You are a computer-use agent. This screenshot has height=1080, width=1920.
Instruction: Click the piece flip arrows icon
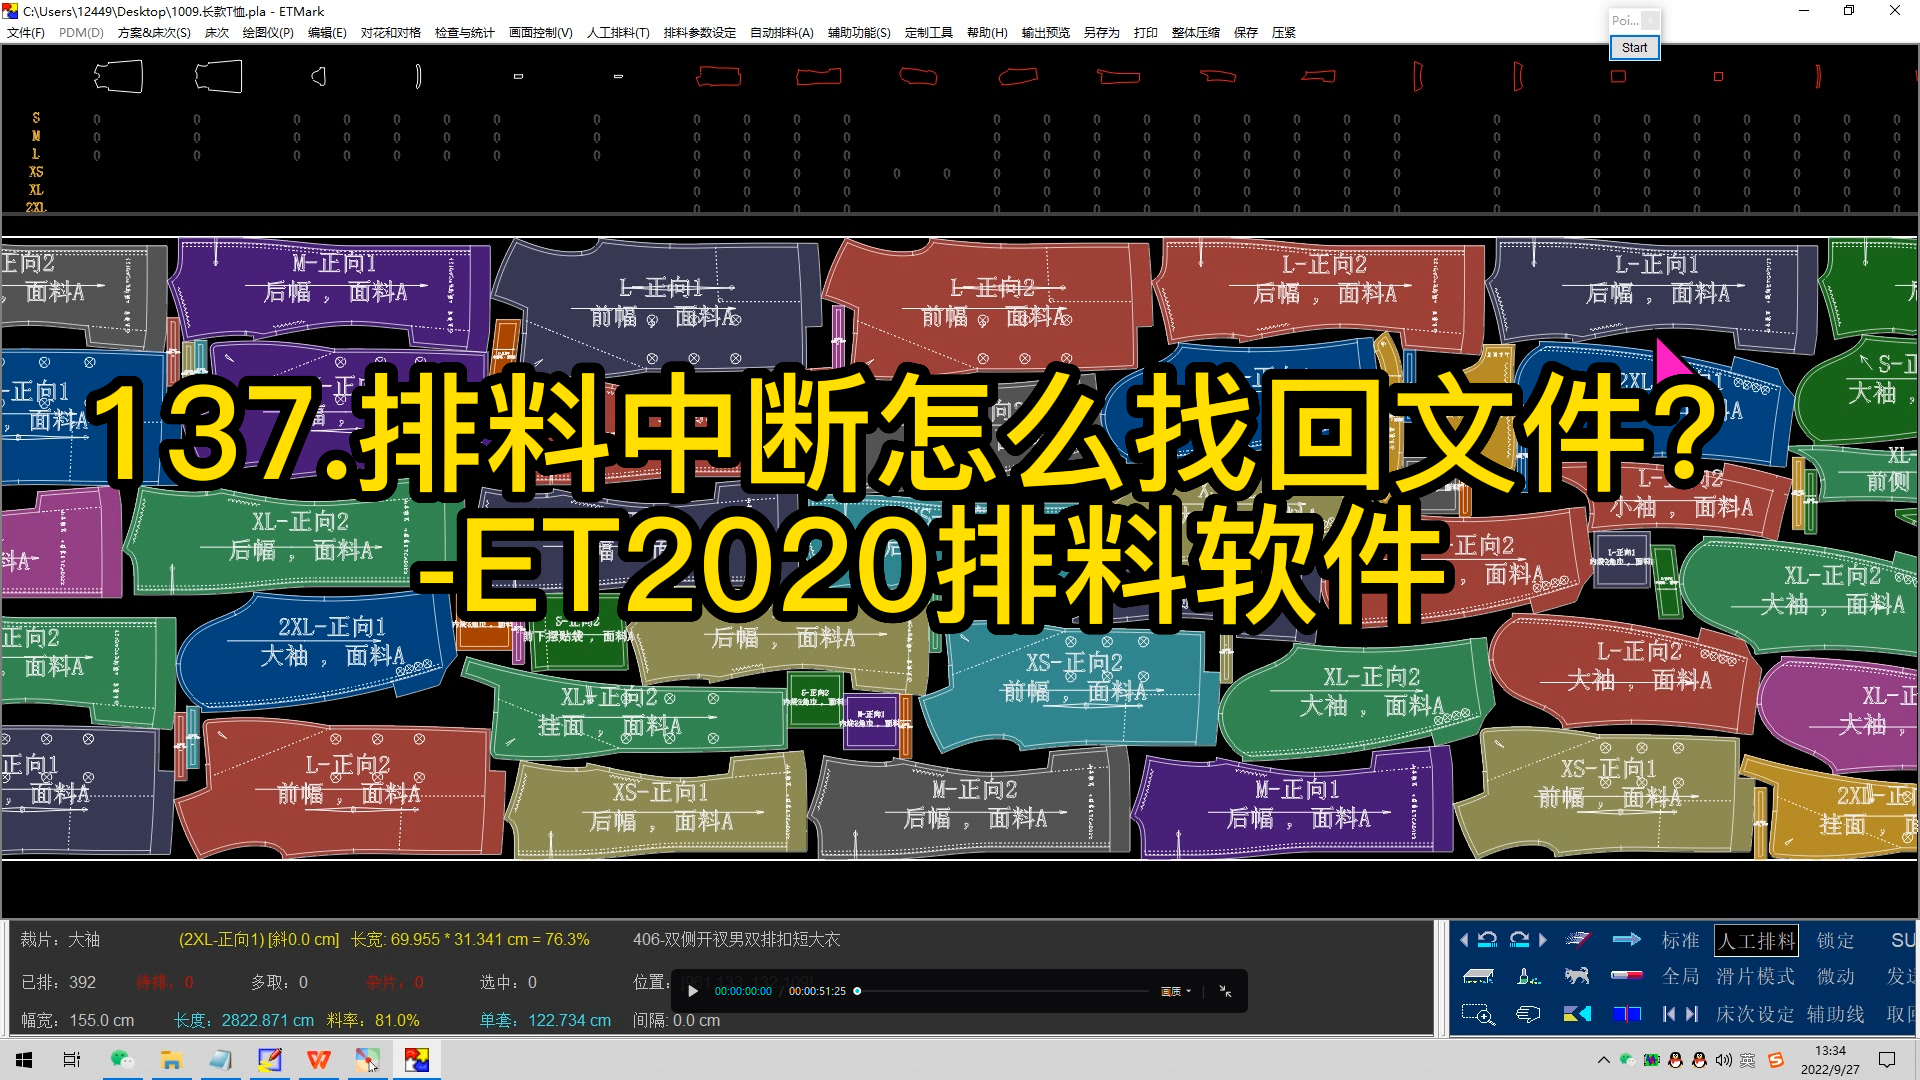[1578, 1014]
